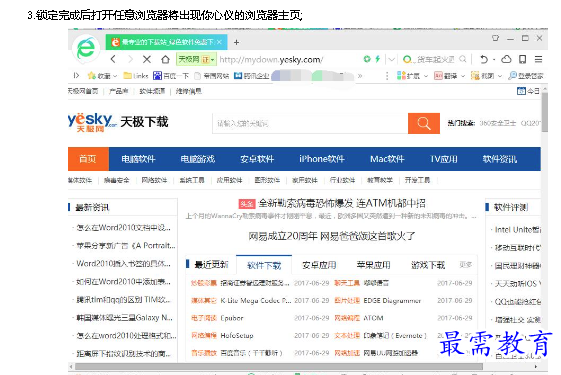
Task: Open the K-Lite Mega Codec download entry
Action: click(255, 301)
